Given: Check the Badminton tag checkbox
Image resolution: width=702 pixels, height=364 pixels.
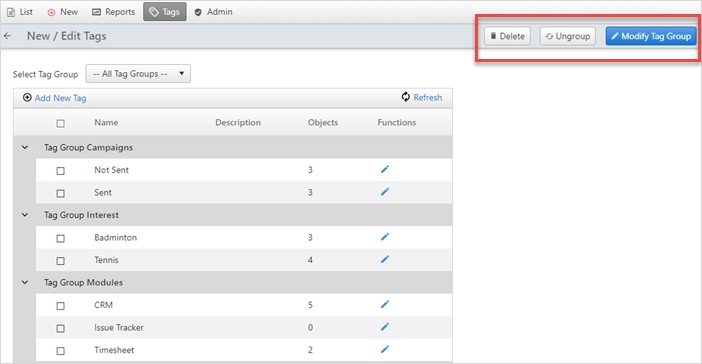Looking at the screenshot, I should (60, 238).
